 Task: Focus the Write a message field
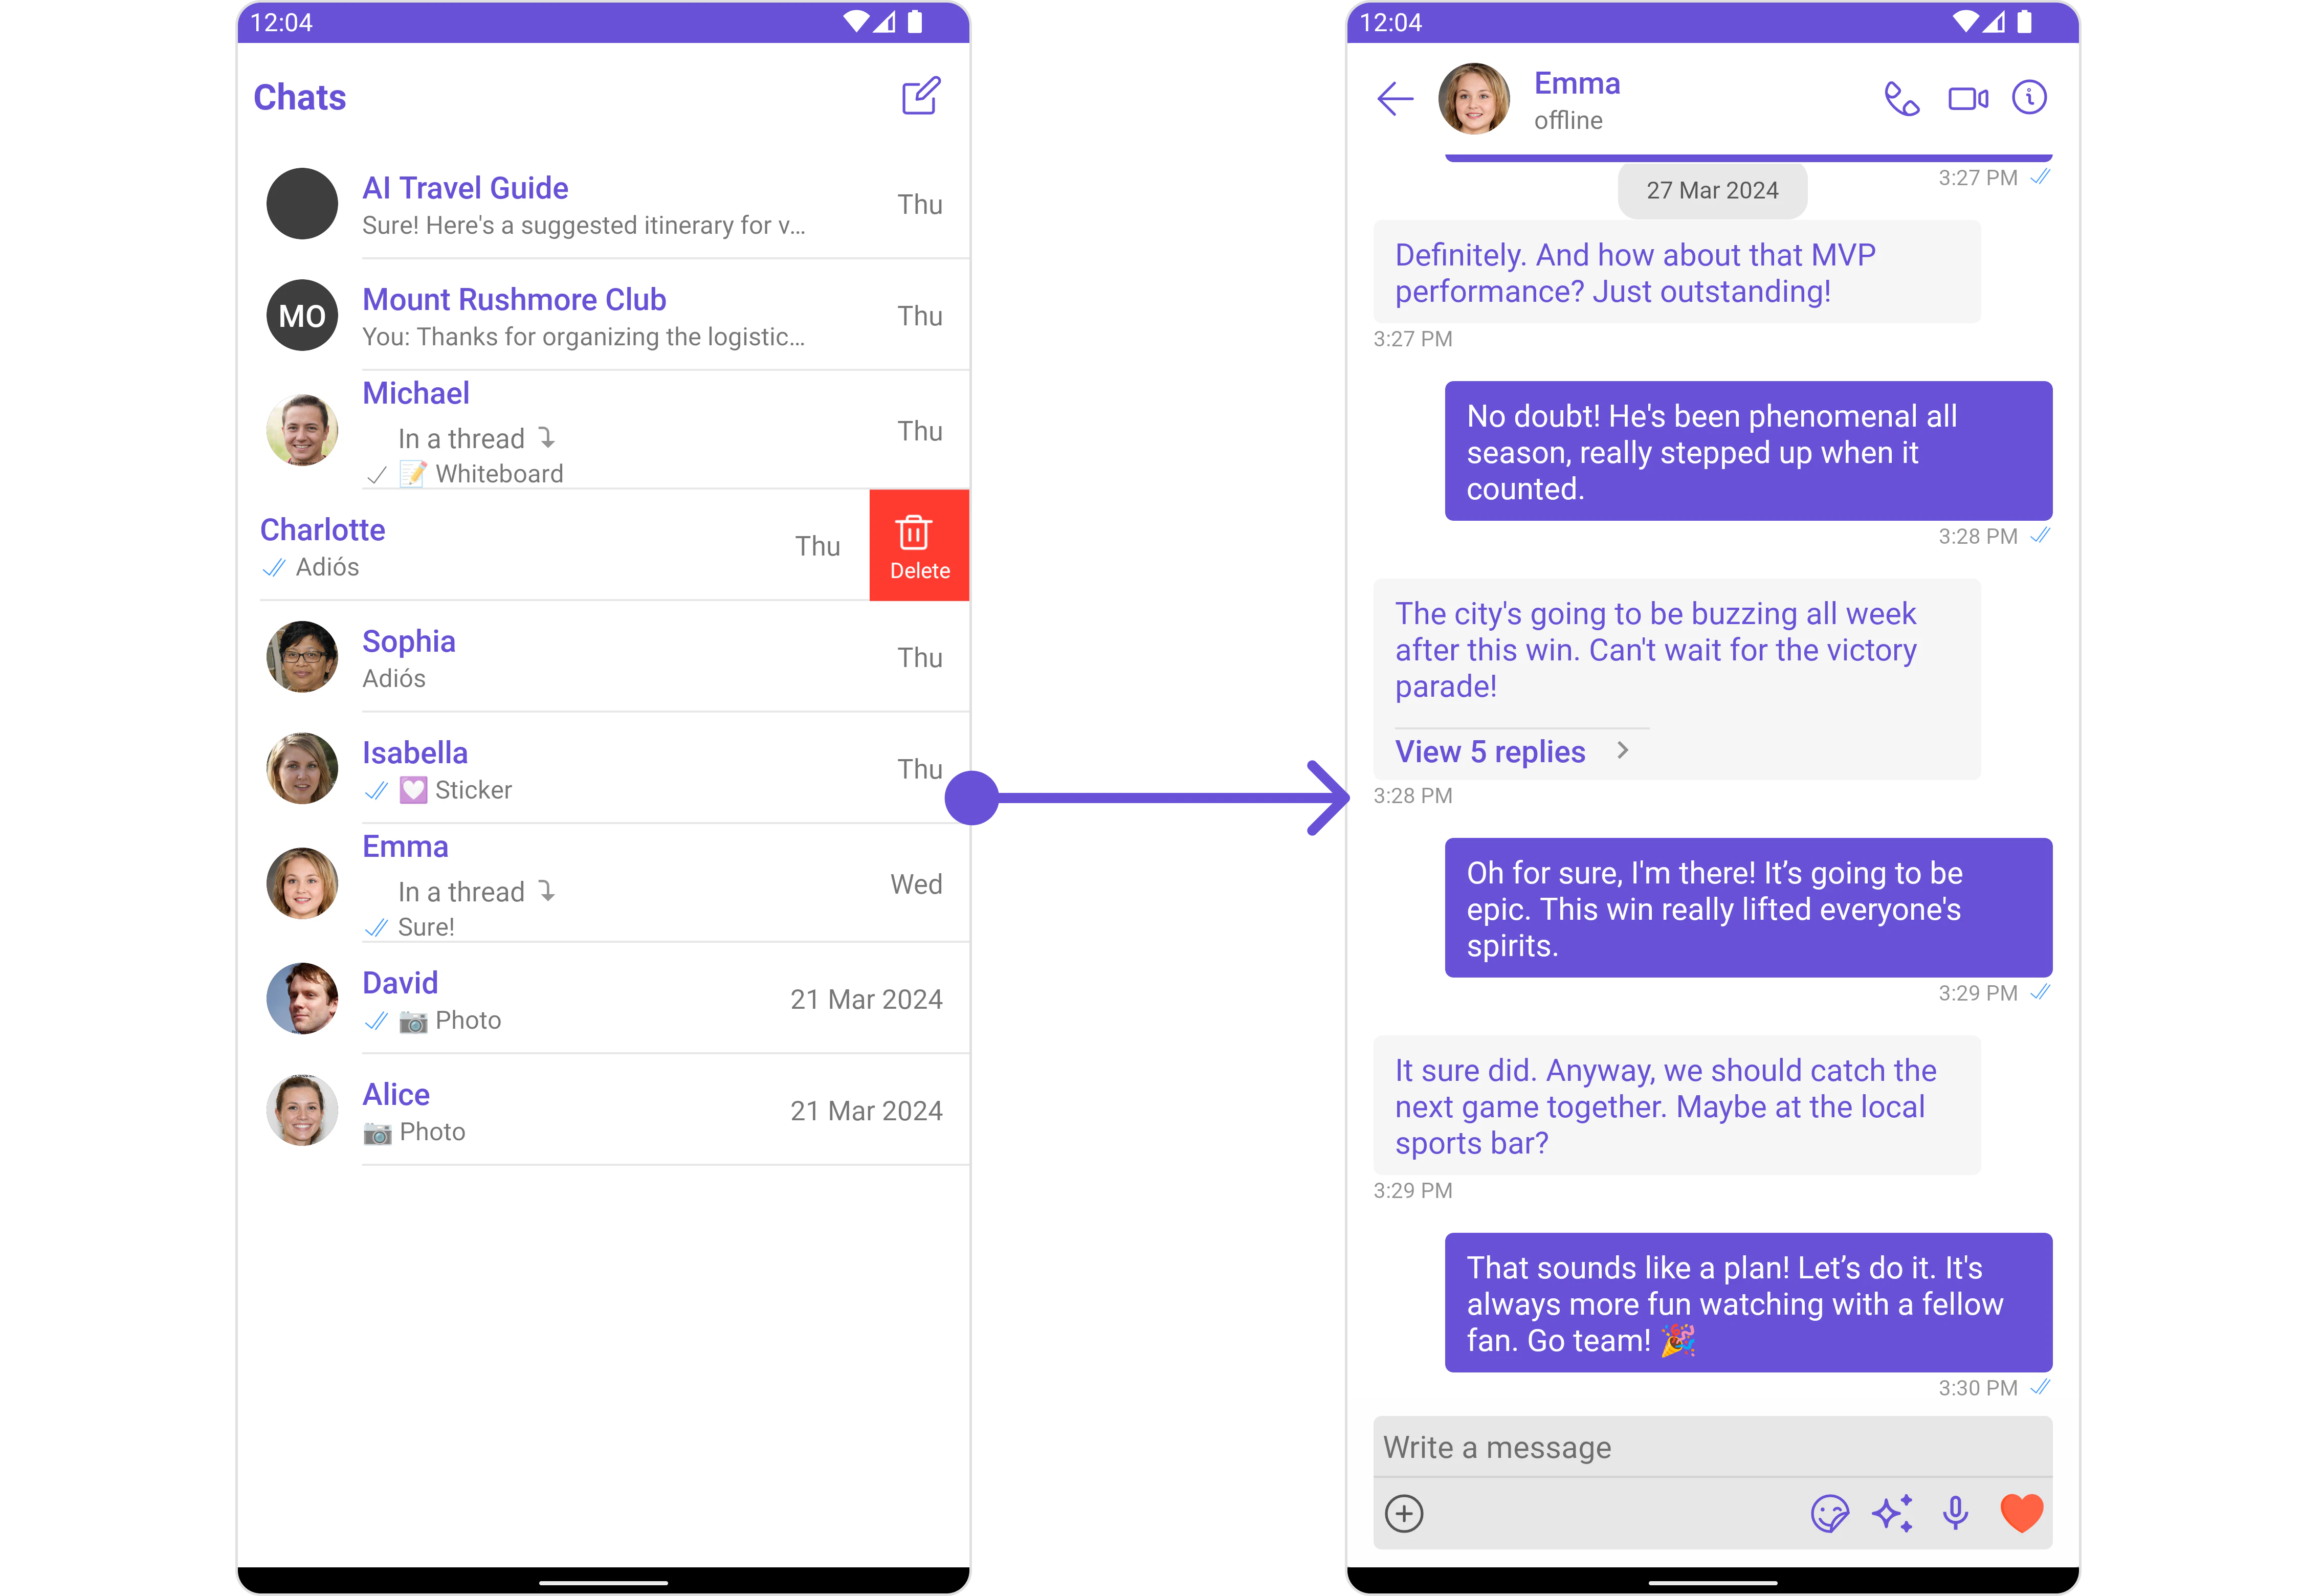(x=1711, y=1447)
